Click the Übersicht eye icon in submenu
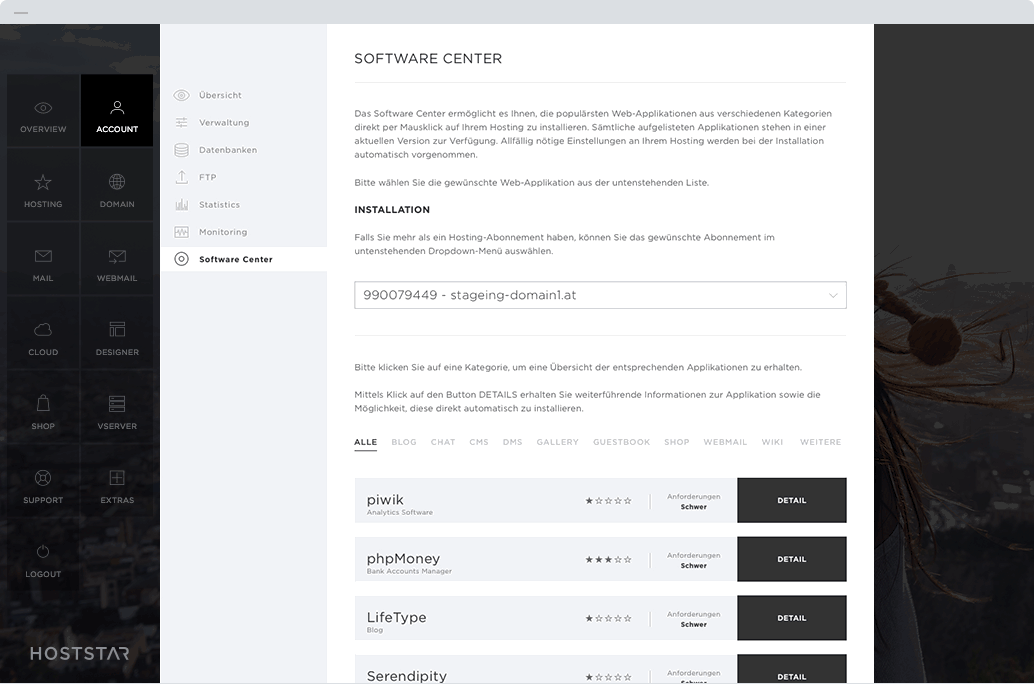The width and height of the screenshot is (1034, 684). 181,95
